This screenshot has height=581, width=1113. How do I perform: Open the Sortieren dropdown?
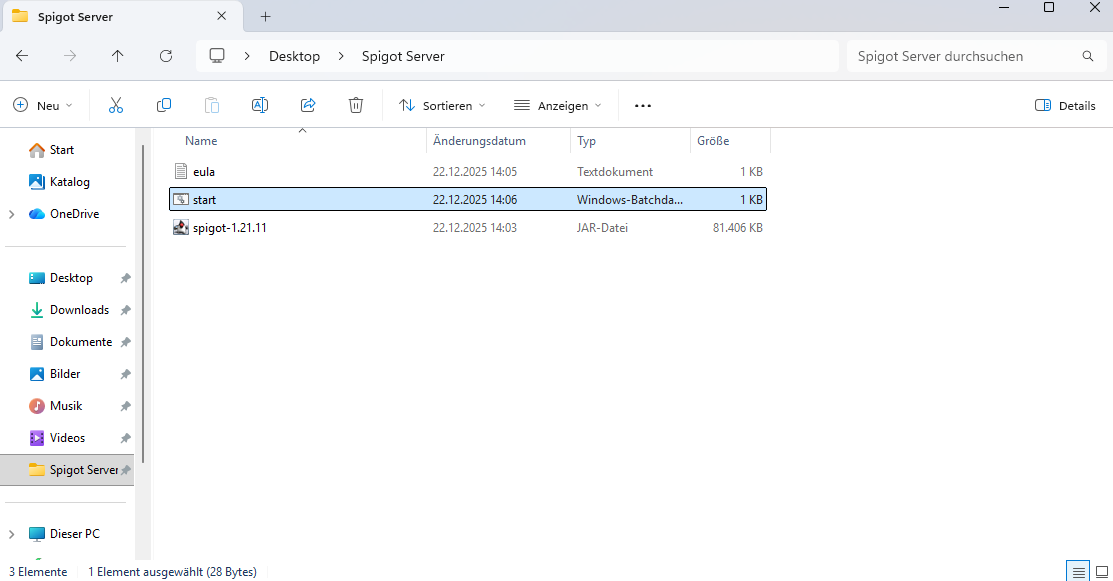tap(441, 105)
